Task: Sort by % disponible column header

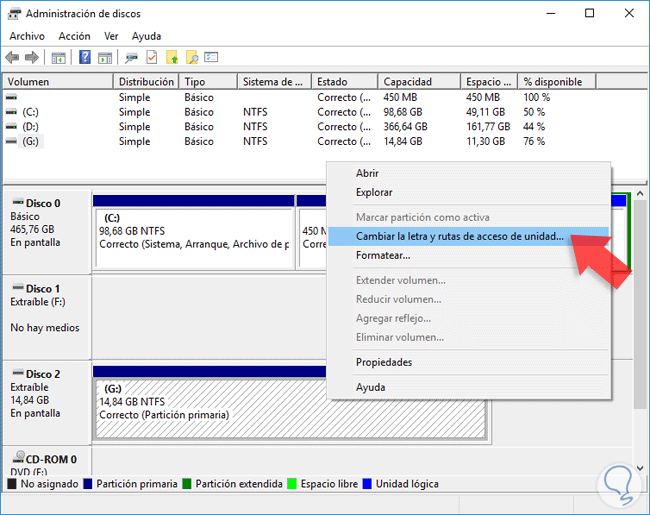Action: click(557, 82)
